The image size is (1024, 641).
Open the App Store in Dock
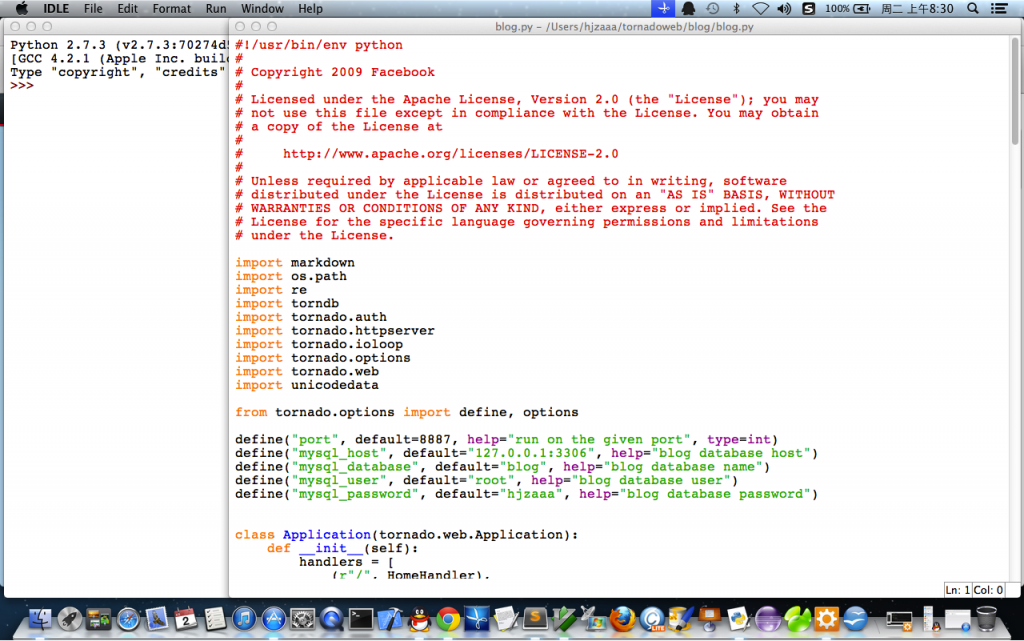point(273,619)
